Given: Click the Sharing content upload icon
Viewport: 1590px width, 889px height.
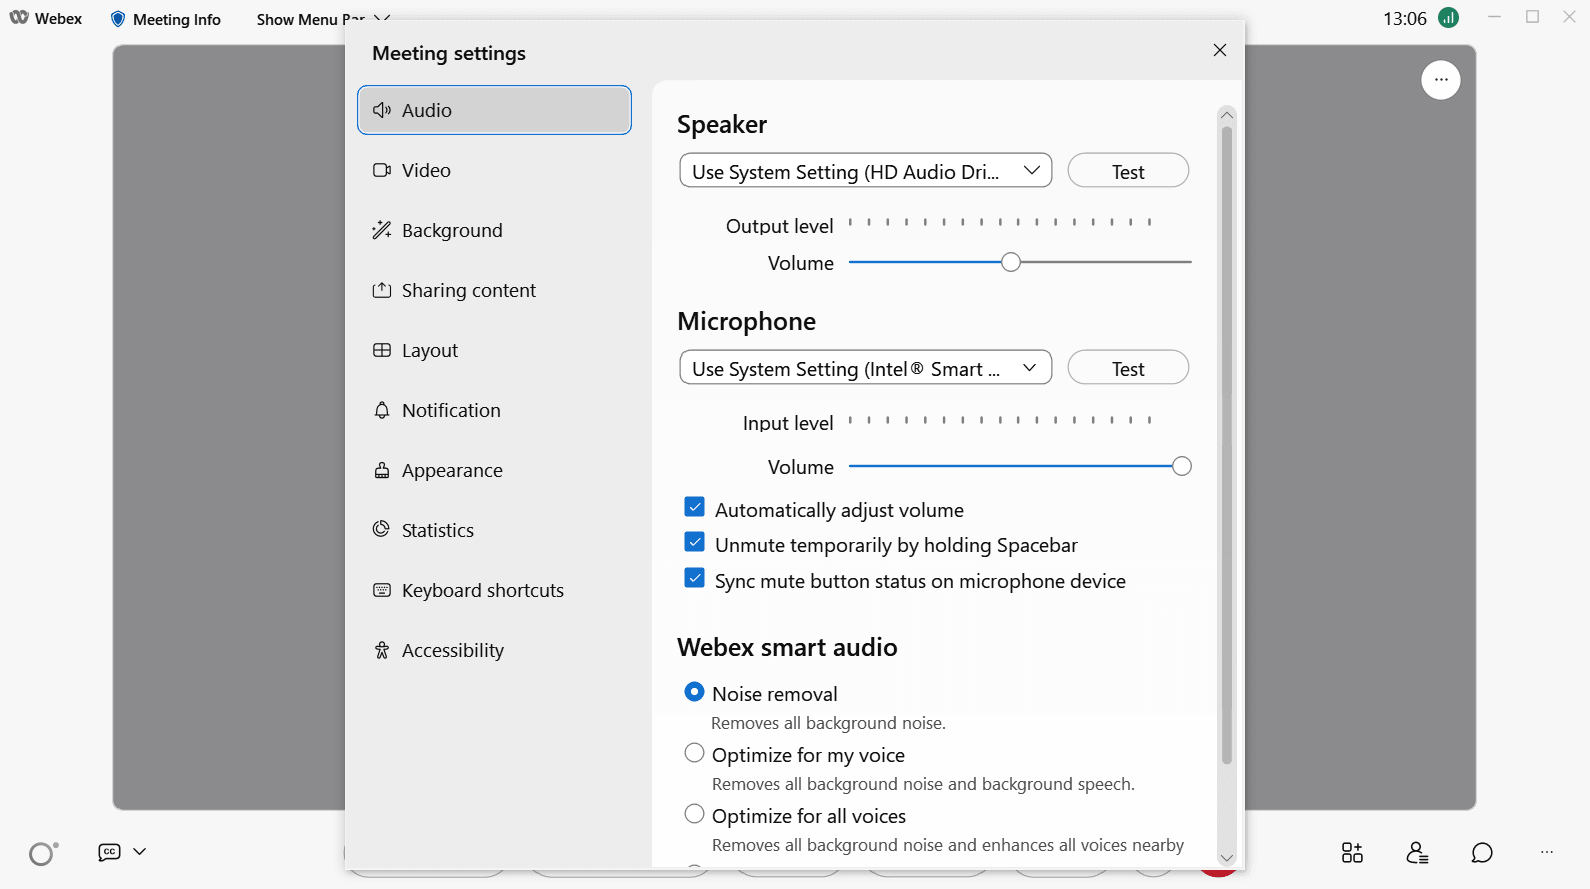Looking at the screenshot, I should click(x=382, y=290).
